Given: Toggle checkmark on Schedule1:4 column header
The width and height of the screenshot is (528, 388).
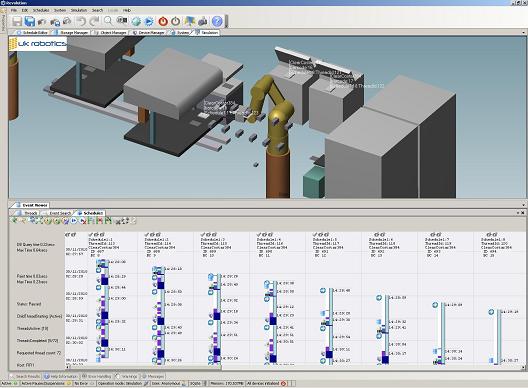Looking at the screenshot, I should (259, 234).
